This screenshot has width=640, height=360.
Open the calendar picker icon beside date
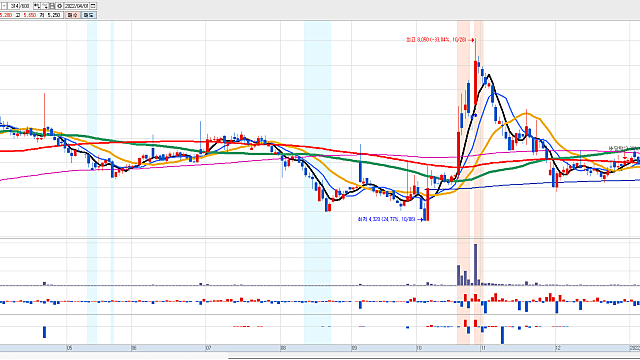click(x=93, y=6)
